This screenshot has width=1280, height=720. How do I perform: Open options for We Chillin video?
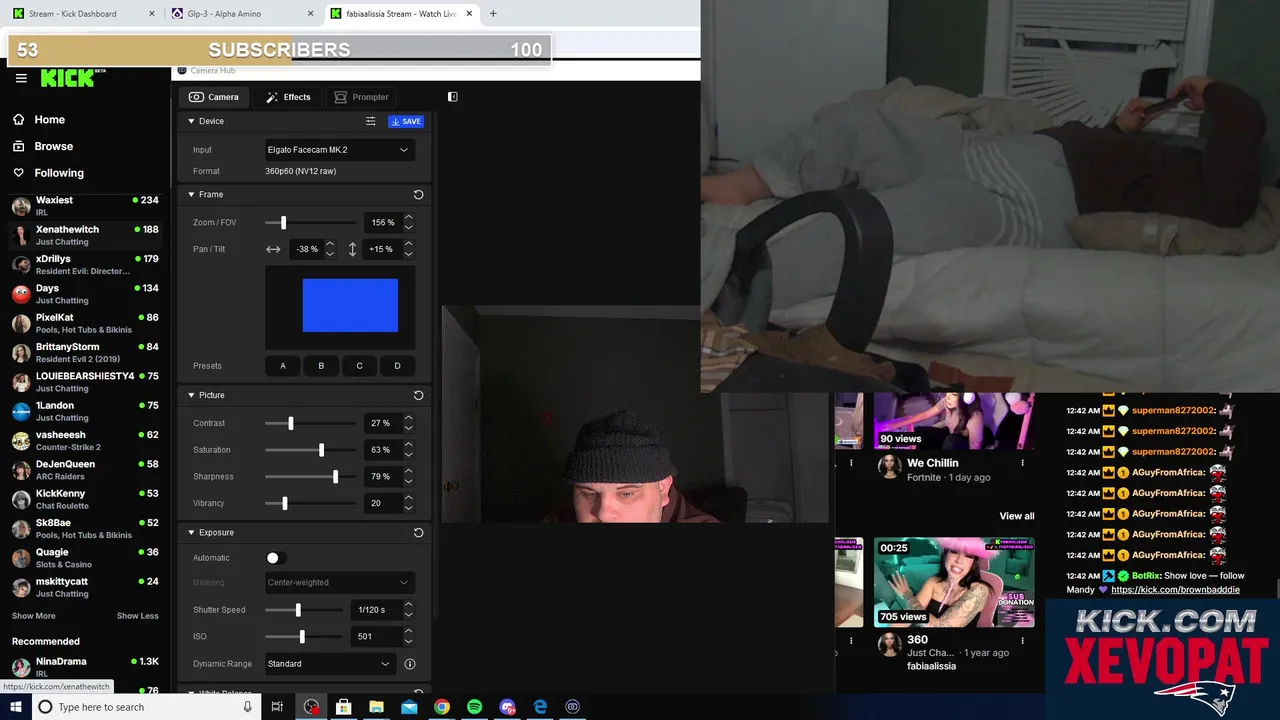tap(1022, 463)
